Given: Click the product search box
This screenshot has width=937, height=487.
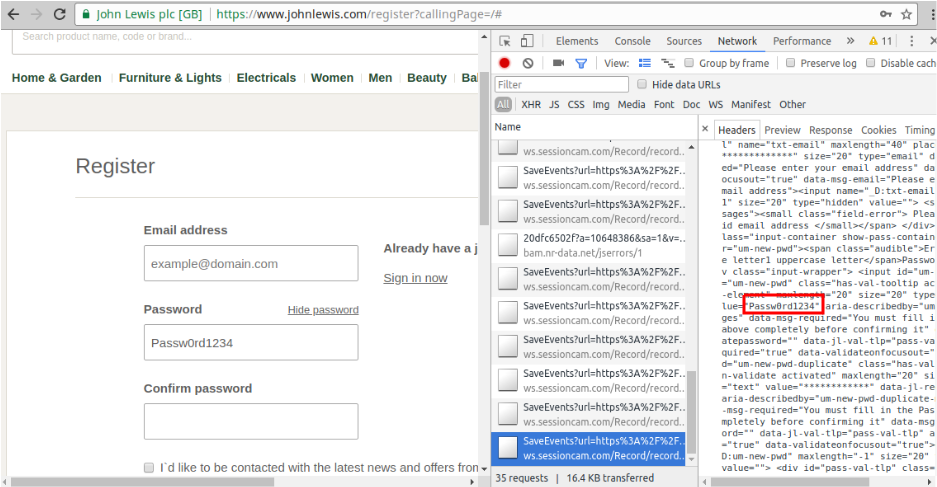Looking at the screenshot, I should 244,41.
